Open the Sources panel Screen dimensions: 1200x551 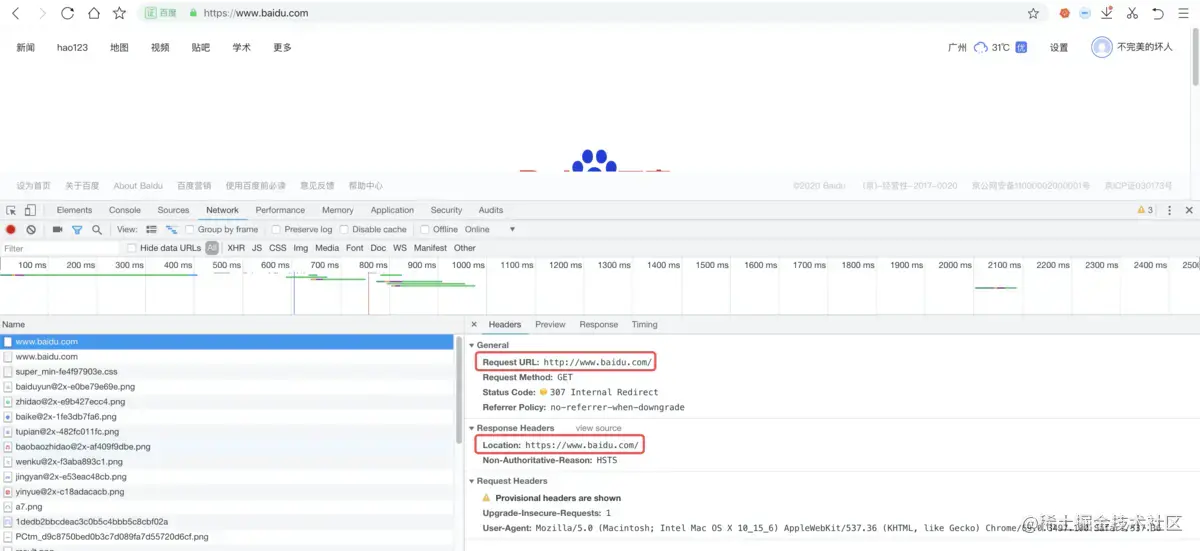[x=173, y=210]
